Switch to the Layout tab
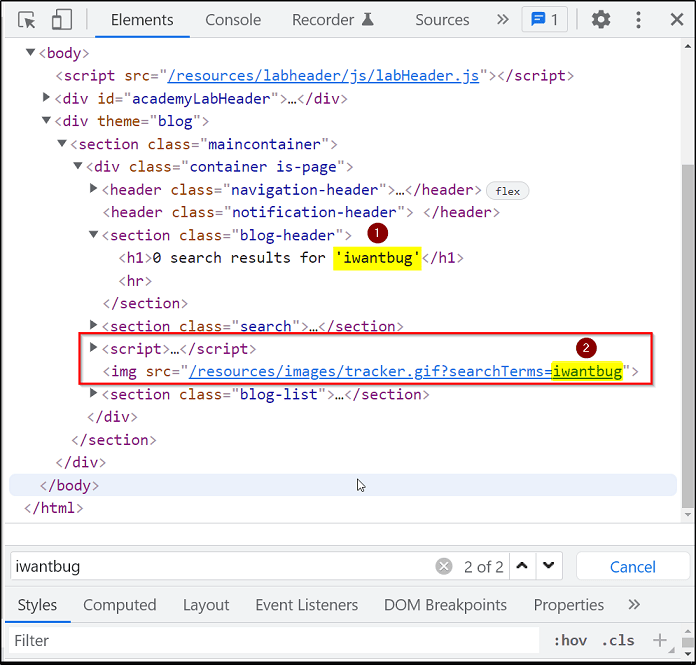Image resolution: width=696 pixels, height=665 pixels. [x=206, y=605]
